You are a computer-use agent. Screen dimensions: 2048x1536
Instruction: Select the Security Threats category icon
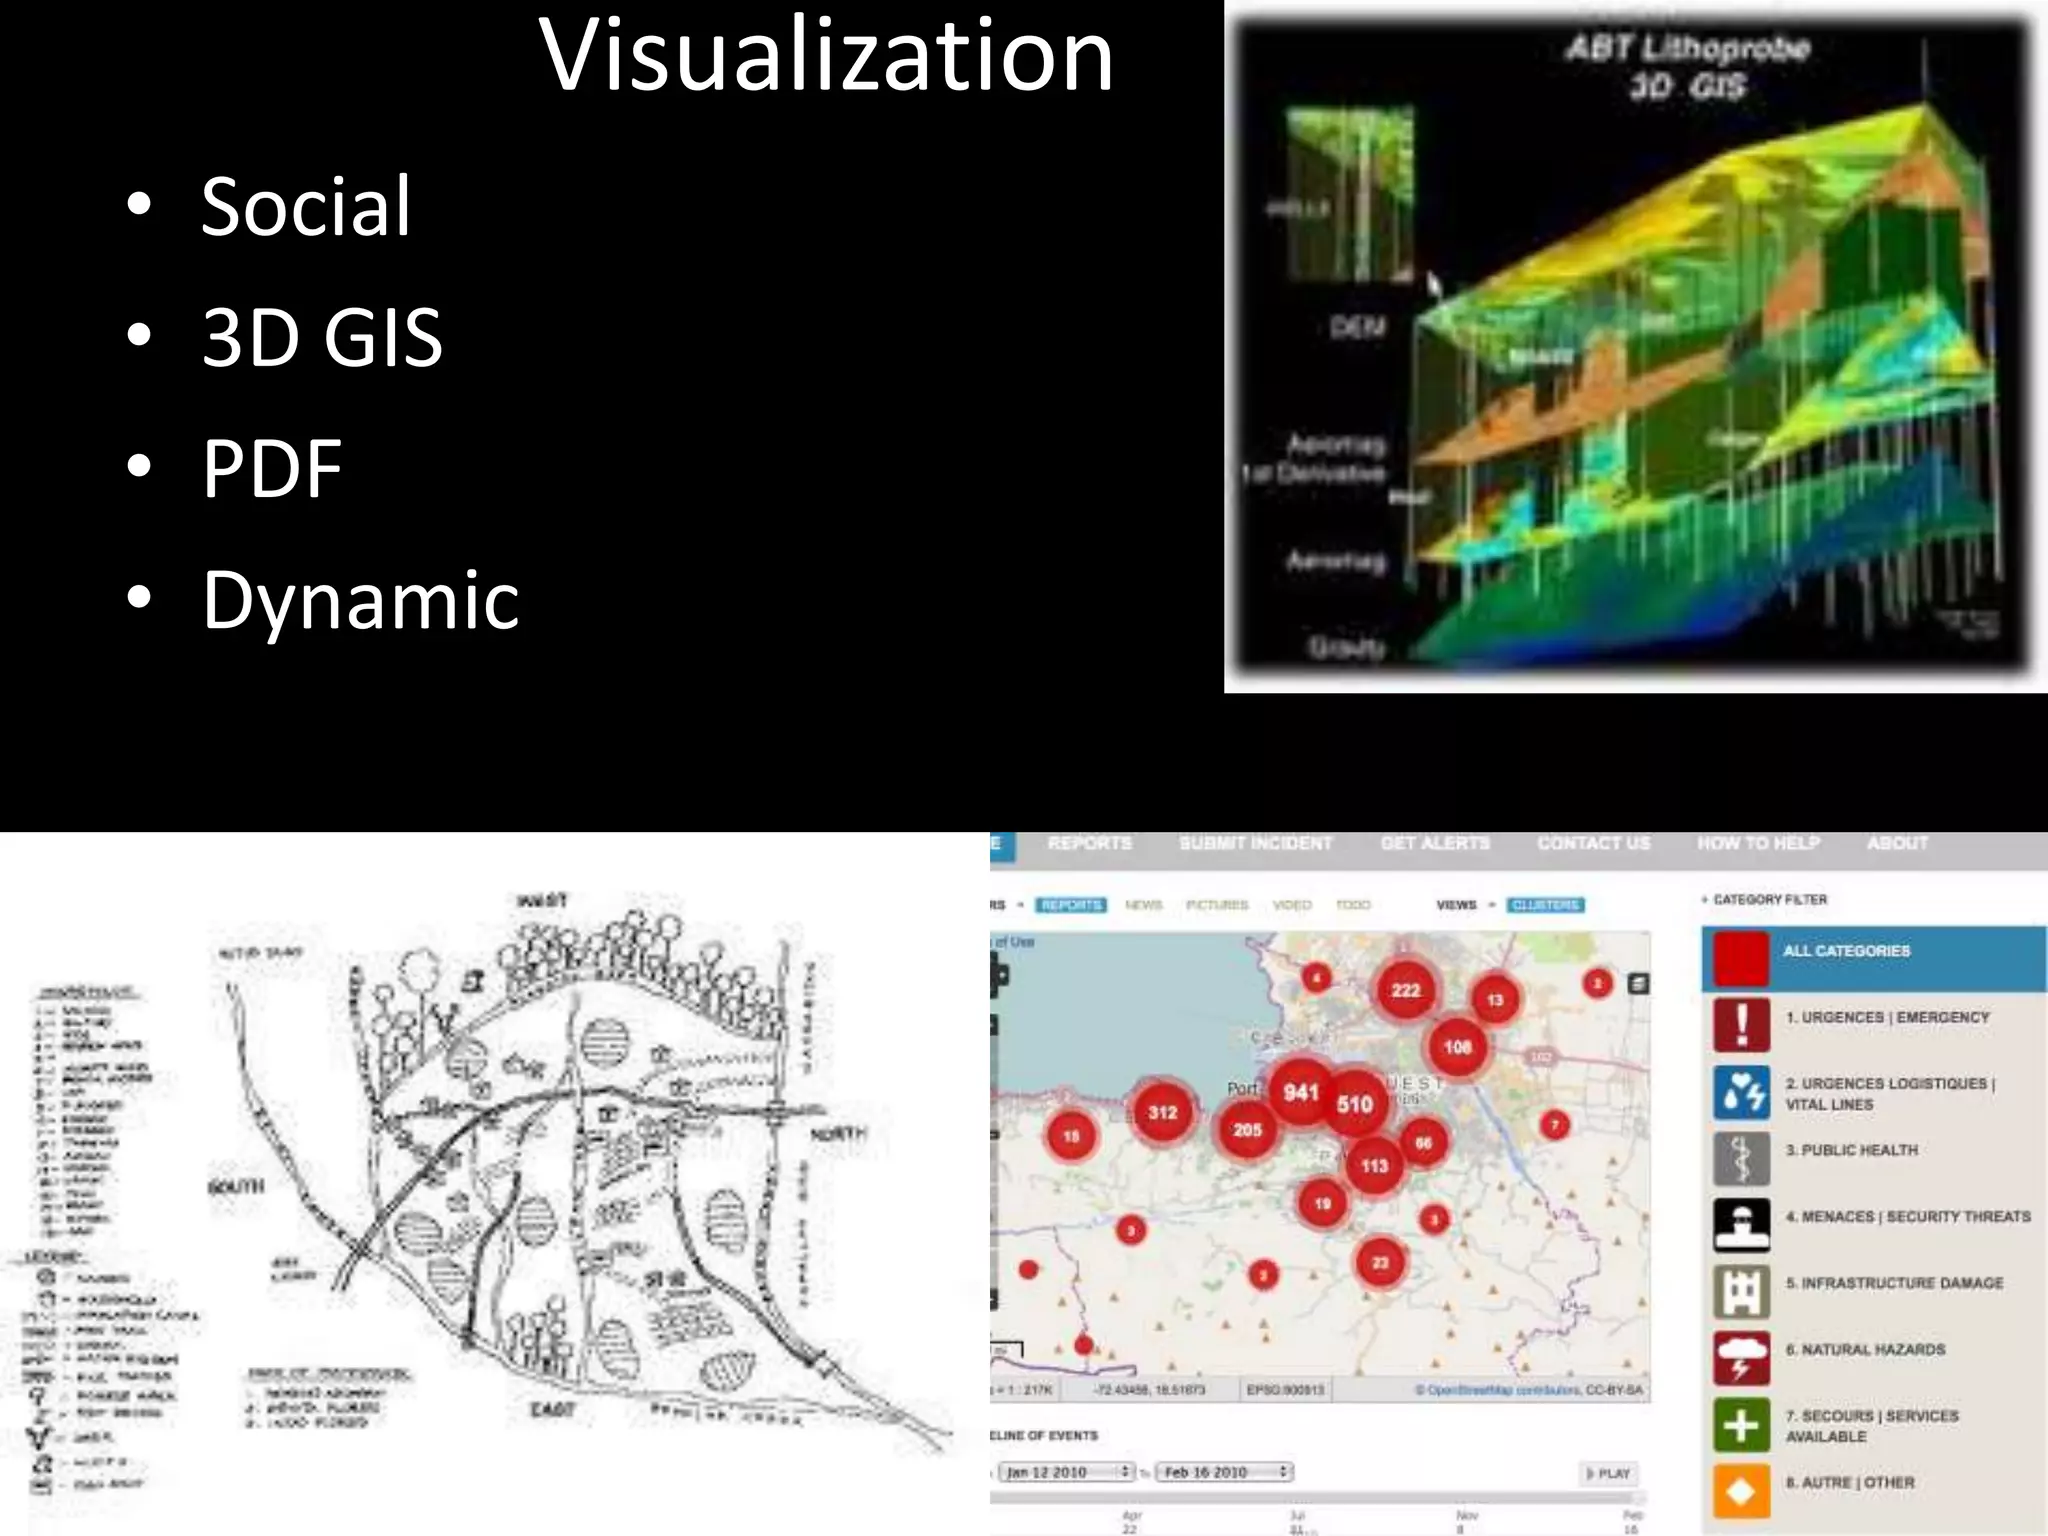pos(1741,1224)
